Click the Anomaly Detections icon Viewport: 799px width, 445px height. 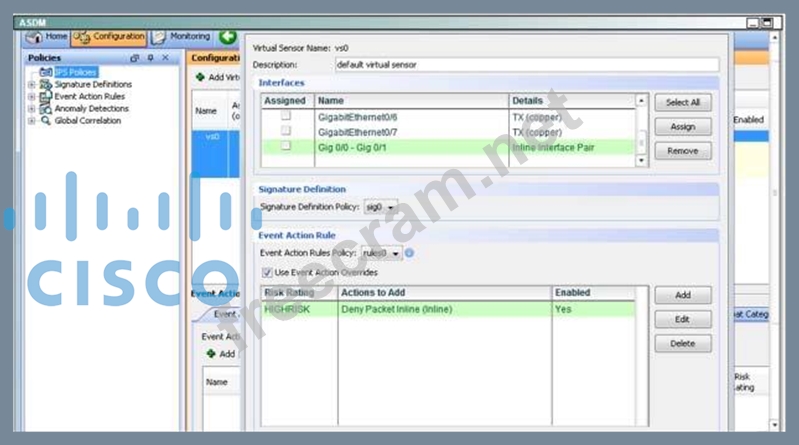coord(45,108)
